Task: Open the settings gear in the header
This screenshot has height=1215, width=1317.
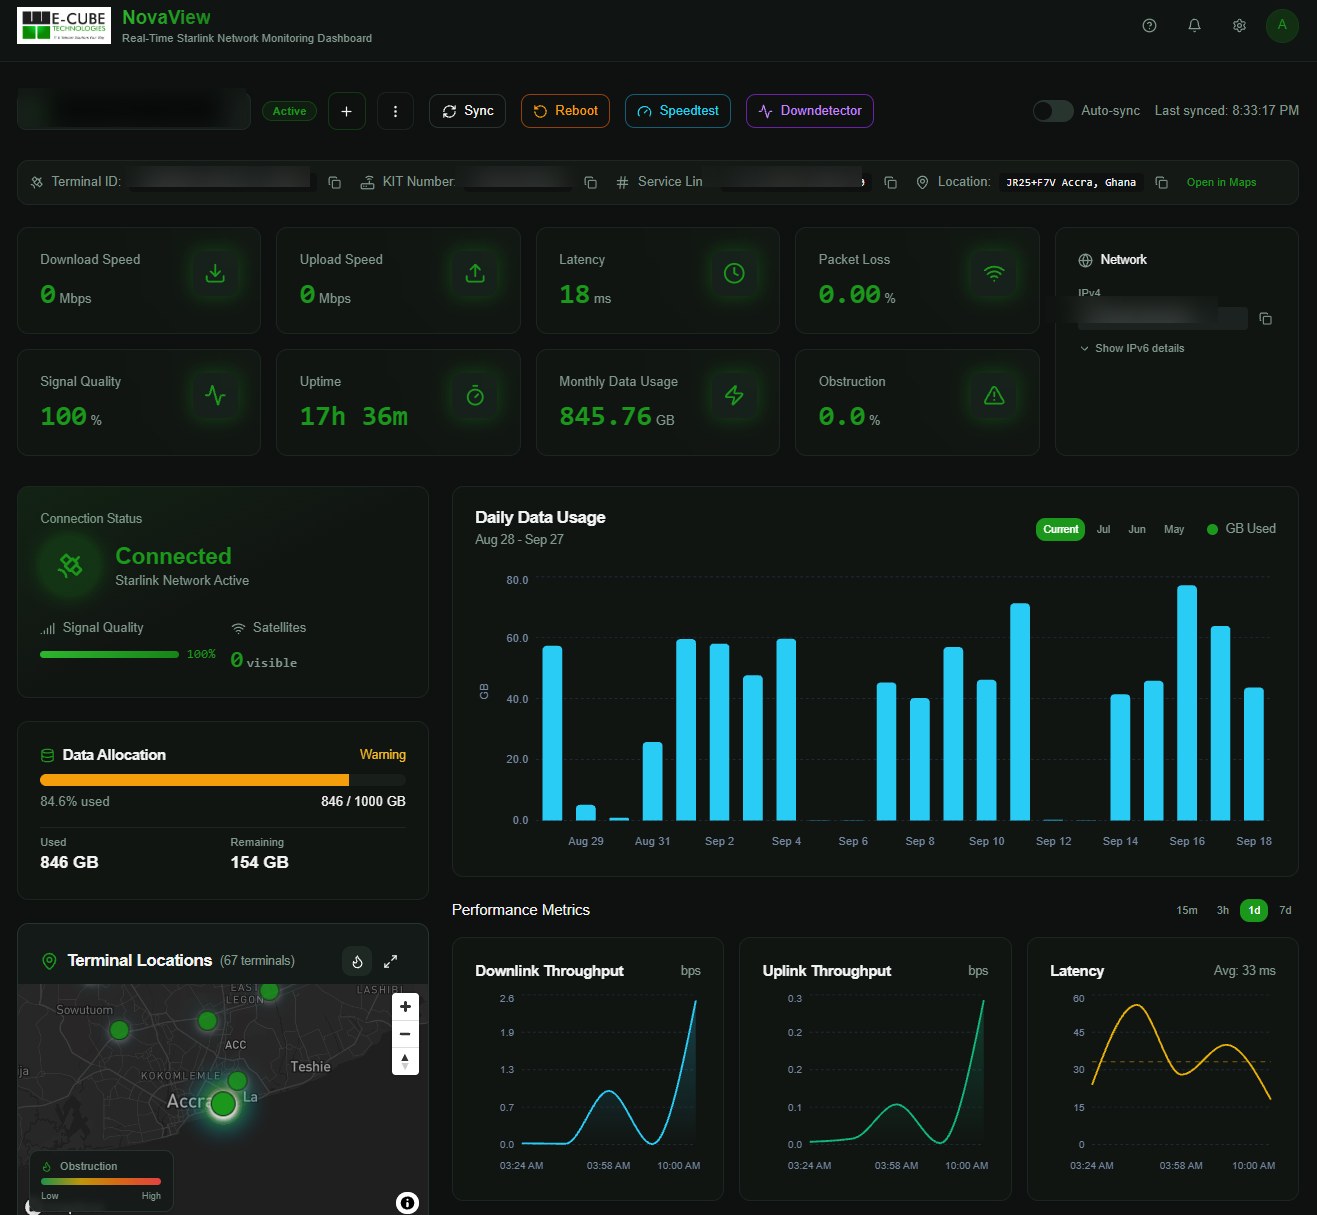Action: [x=1239, y=26]
